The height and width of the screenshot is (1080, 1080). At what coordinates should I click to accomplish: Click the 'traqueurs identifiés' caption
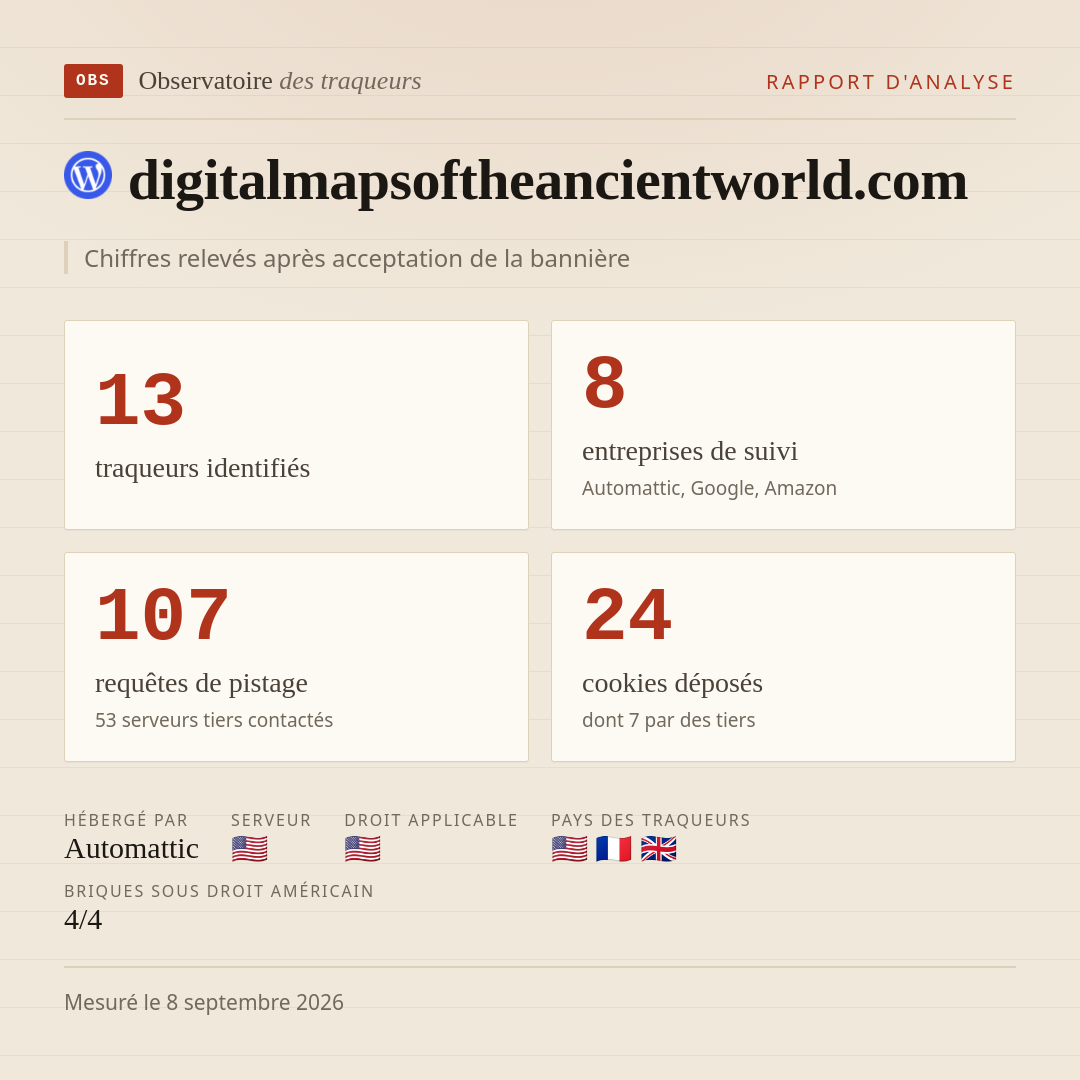click(x=202, y=468)
